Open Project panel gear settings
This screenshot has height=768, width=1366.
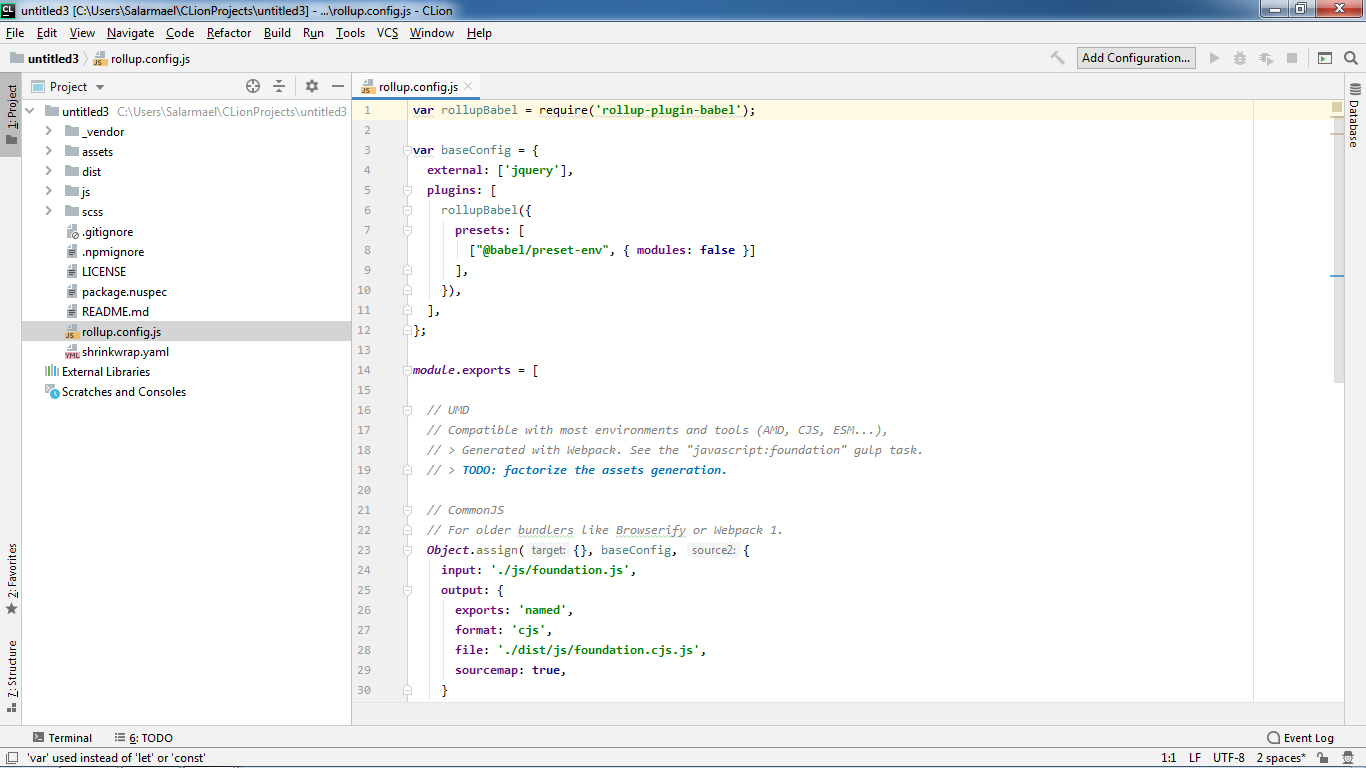(x=311, y=87)
